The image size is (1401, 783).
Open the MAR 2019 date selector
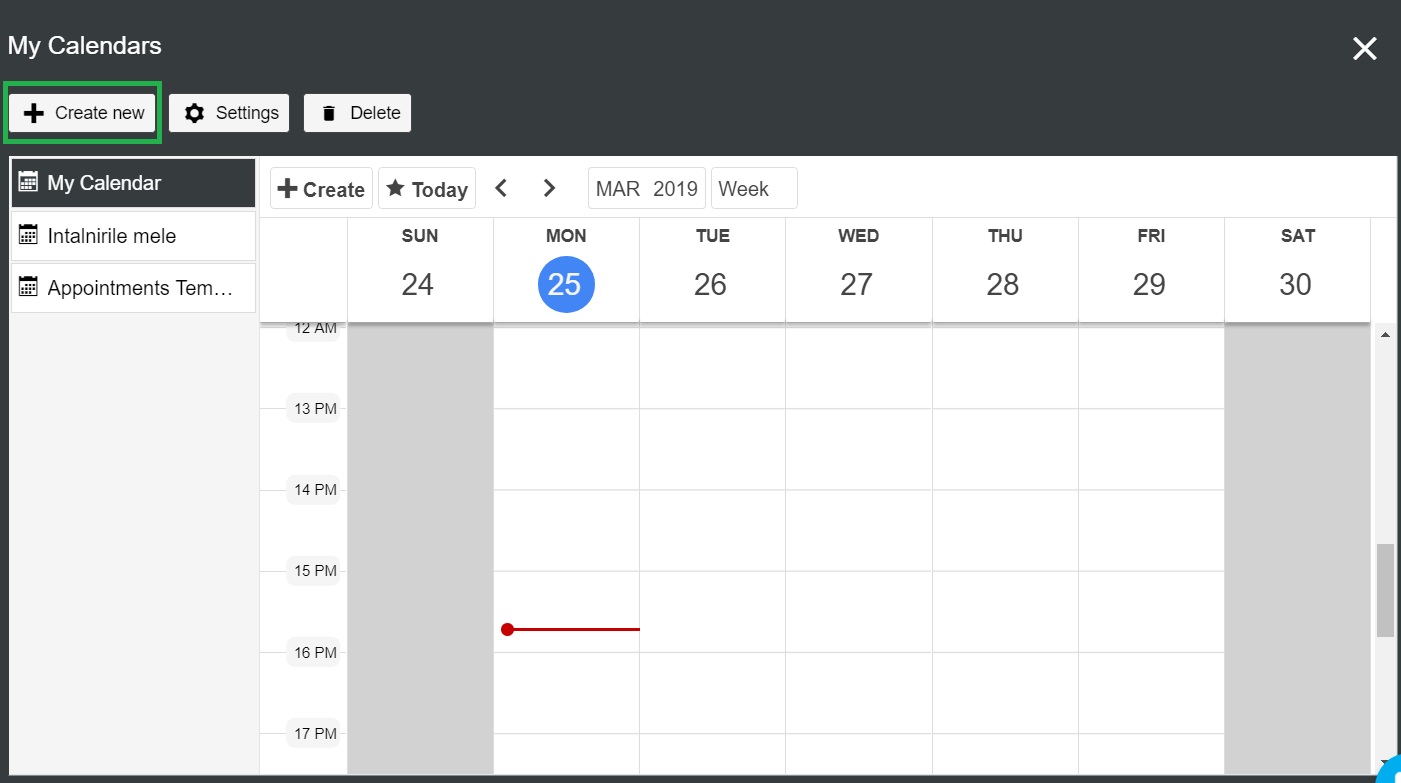(x=646, y=188)
